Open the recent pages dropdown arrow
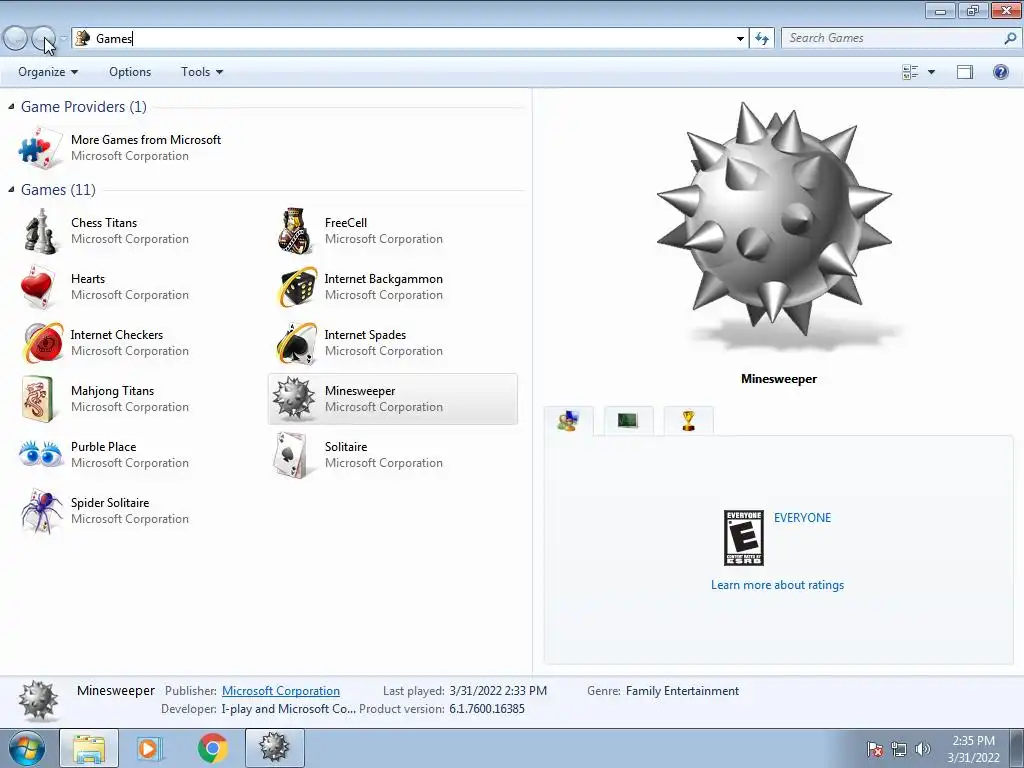Image resolution: width=1024 pixels, height=768 pixels. click(63, 39)
